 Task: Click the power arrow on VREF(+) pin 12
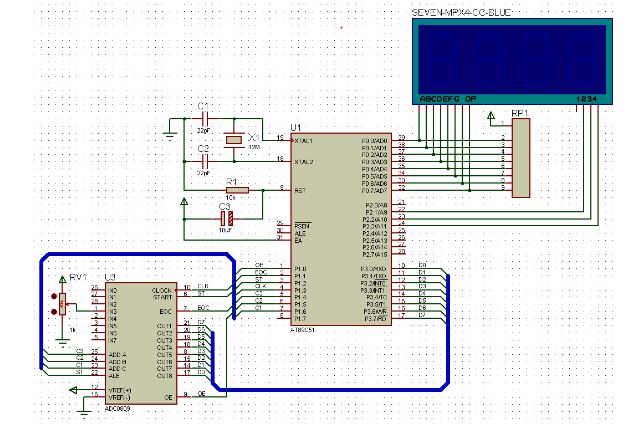pos(74,390)
